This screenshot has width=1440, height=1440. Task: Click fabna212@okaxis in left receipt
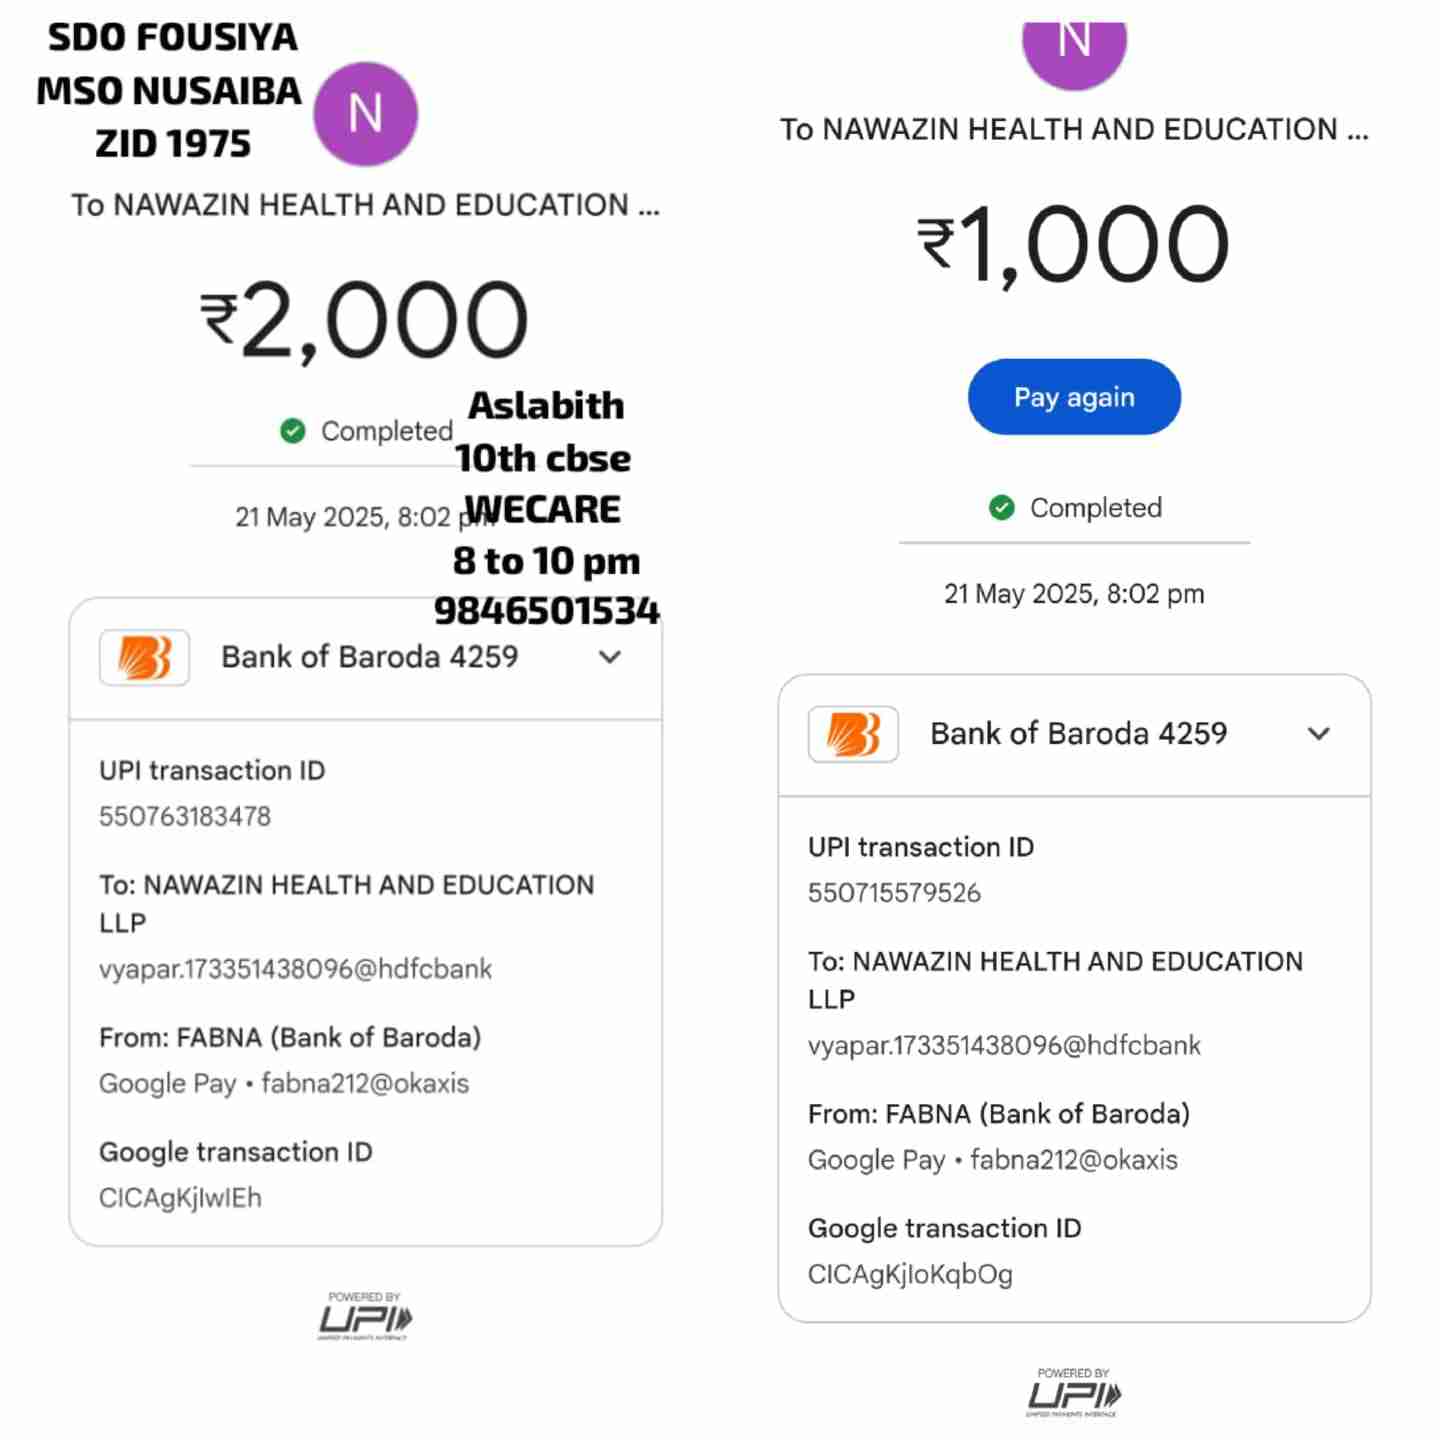[x=365, y=1083]
